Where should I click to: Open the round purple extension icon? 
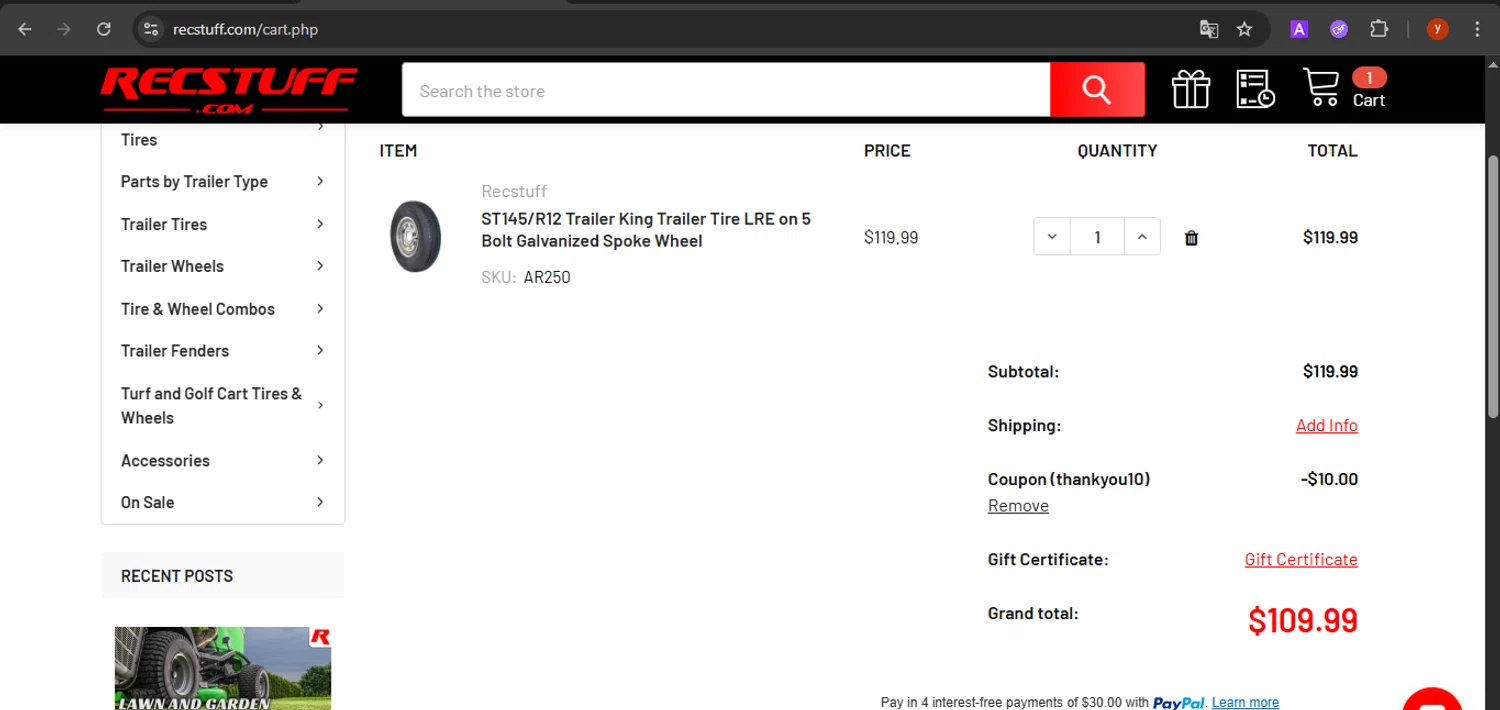pos(1339,29)
